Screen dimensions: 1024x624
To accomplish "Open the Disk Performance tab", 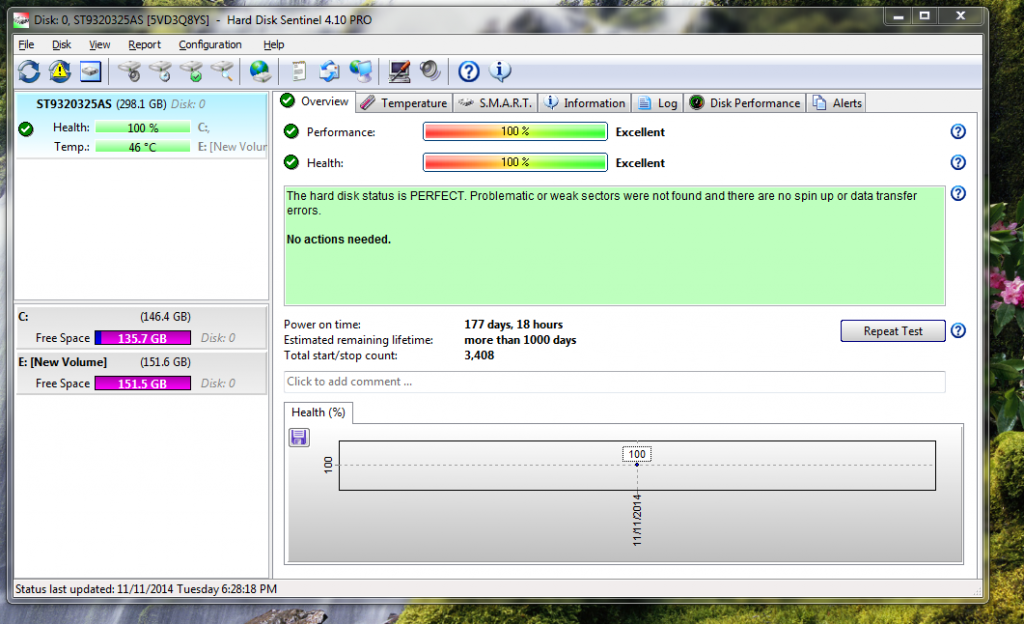I will point(746,103).
